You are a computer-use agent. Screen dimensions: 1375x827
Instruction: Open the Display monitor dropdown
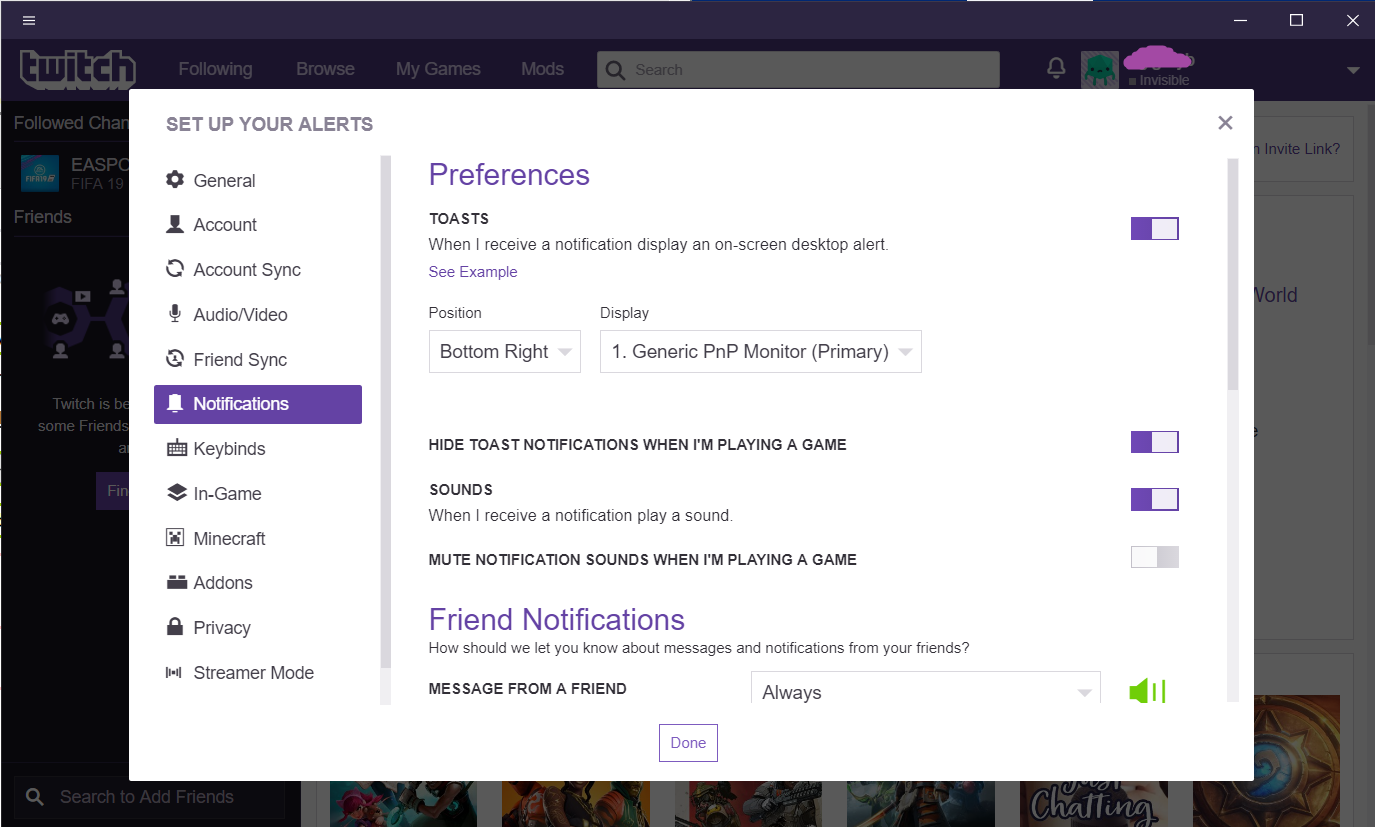pos(761,352)
